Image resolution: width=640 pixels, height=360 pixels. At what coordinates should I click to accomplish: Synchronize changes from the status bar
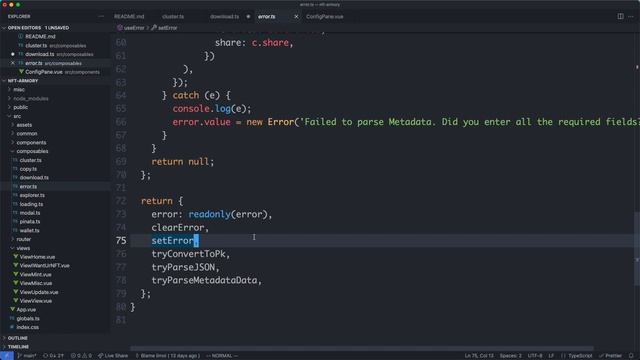click(x=53, y=356)
